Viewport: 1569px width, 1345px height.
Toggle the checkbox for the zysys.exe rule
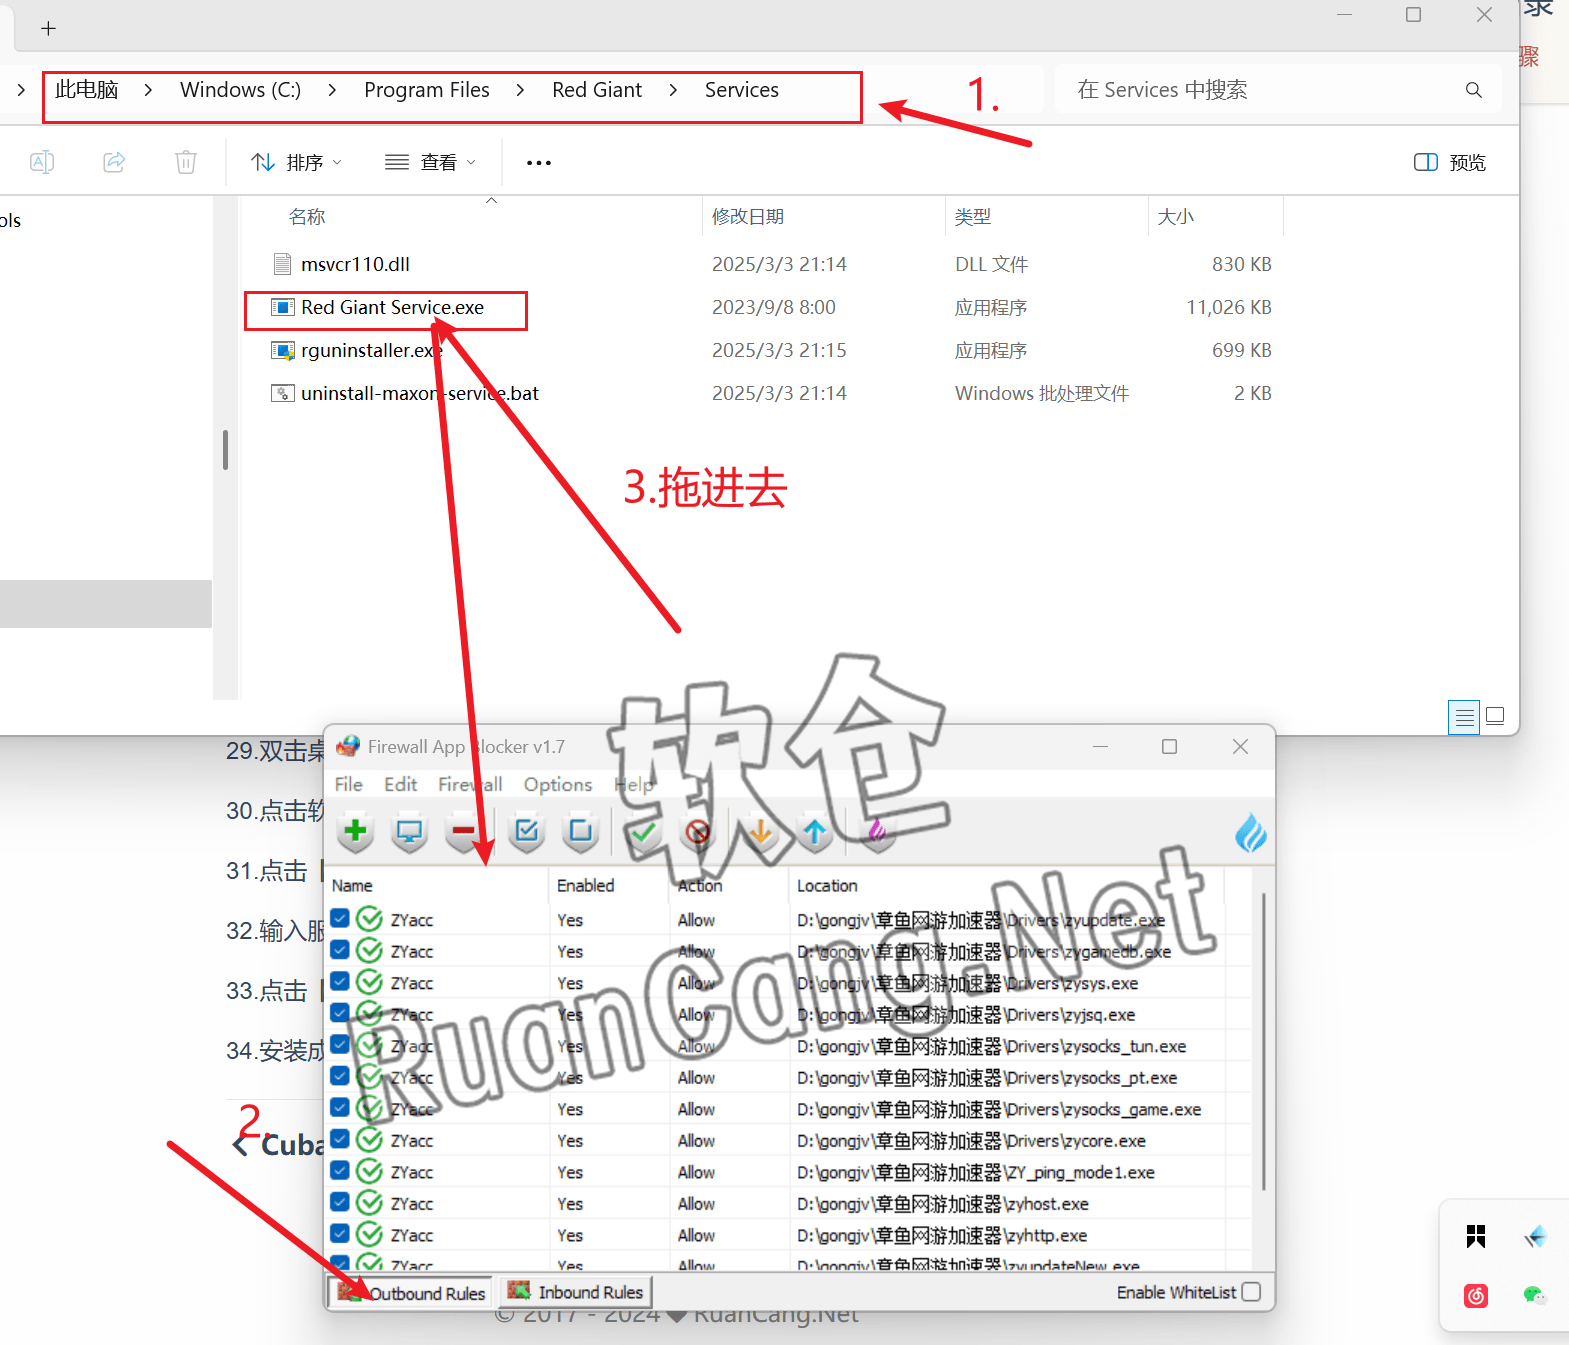point(340,982)
